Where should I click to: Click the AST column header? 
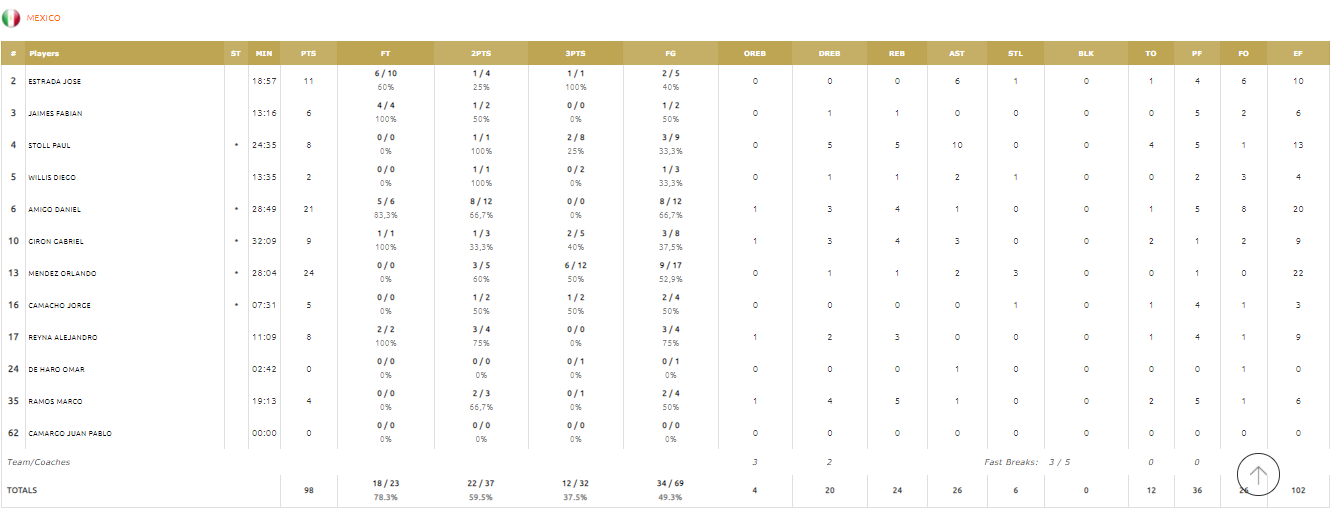click(x=957, y=53)
